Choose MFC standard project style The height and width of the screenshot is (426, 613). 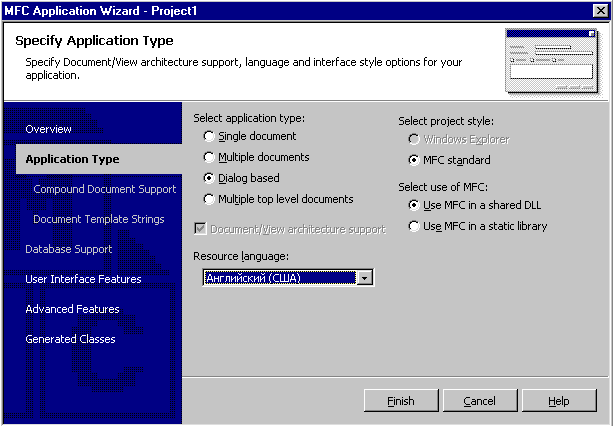(414, 160)
